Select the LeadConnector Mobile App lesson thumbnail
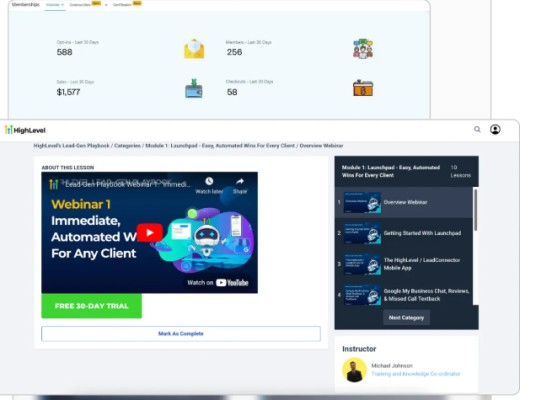 pyautogui.click(x=362, y=264)
